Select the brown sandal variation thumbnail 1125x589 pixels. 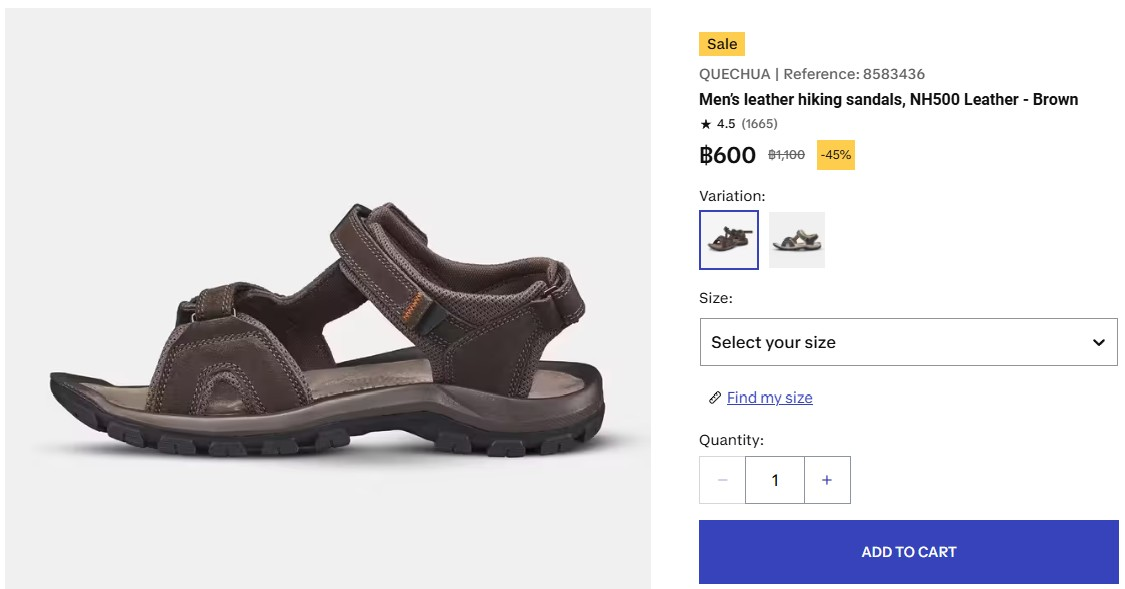pos(729,240)
